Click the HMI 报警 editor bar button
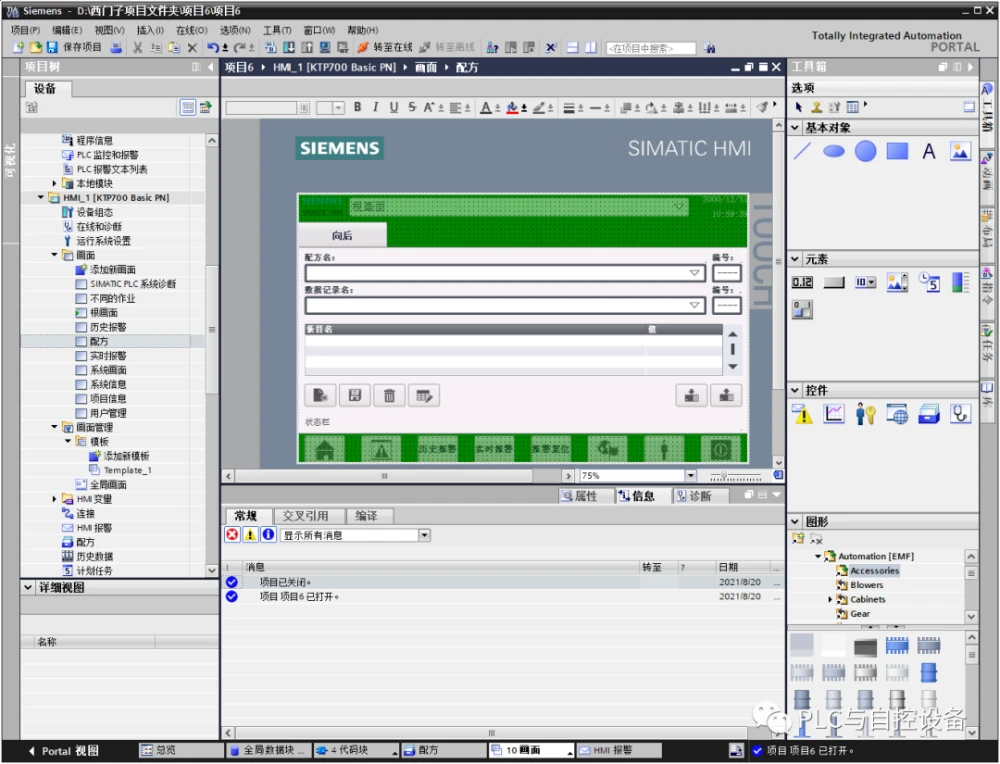The height and width of the screenshot is (764, 1000). tap(617, 750)
